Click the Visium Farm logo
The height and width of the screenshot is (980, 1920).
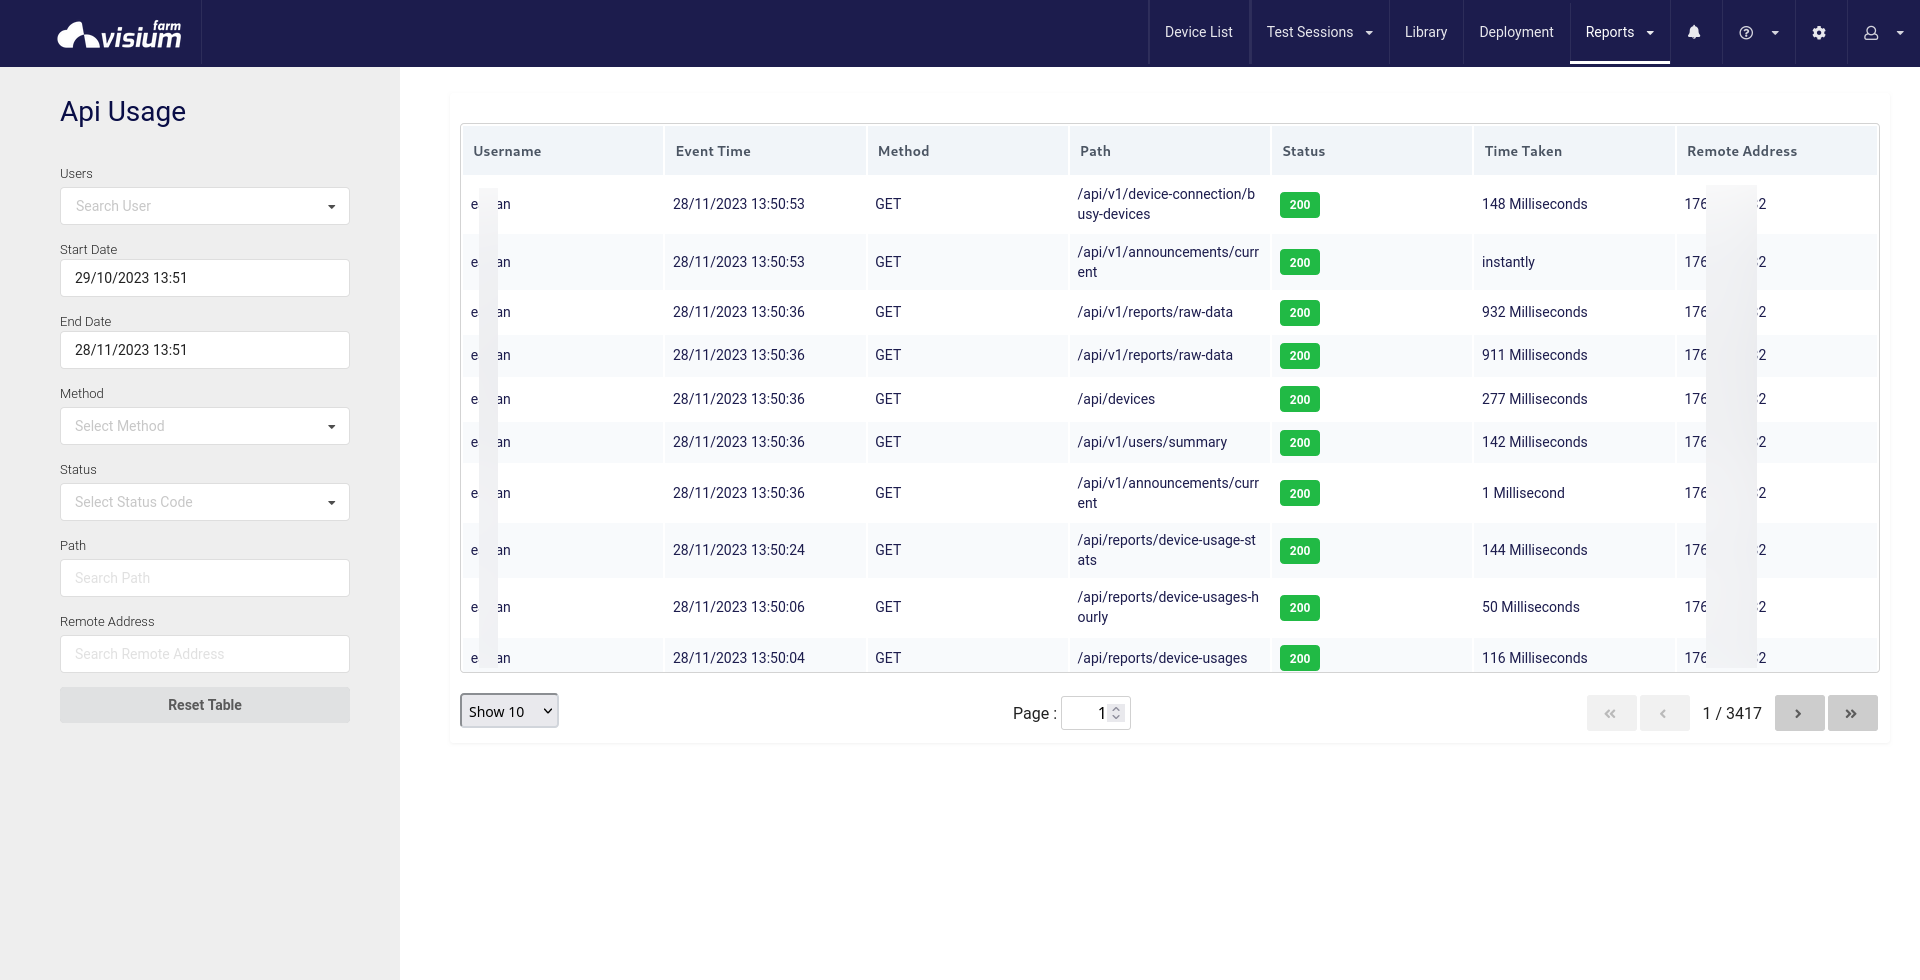click(120, 34)
